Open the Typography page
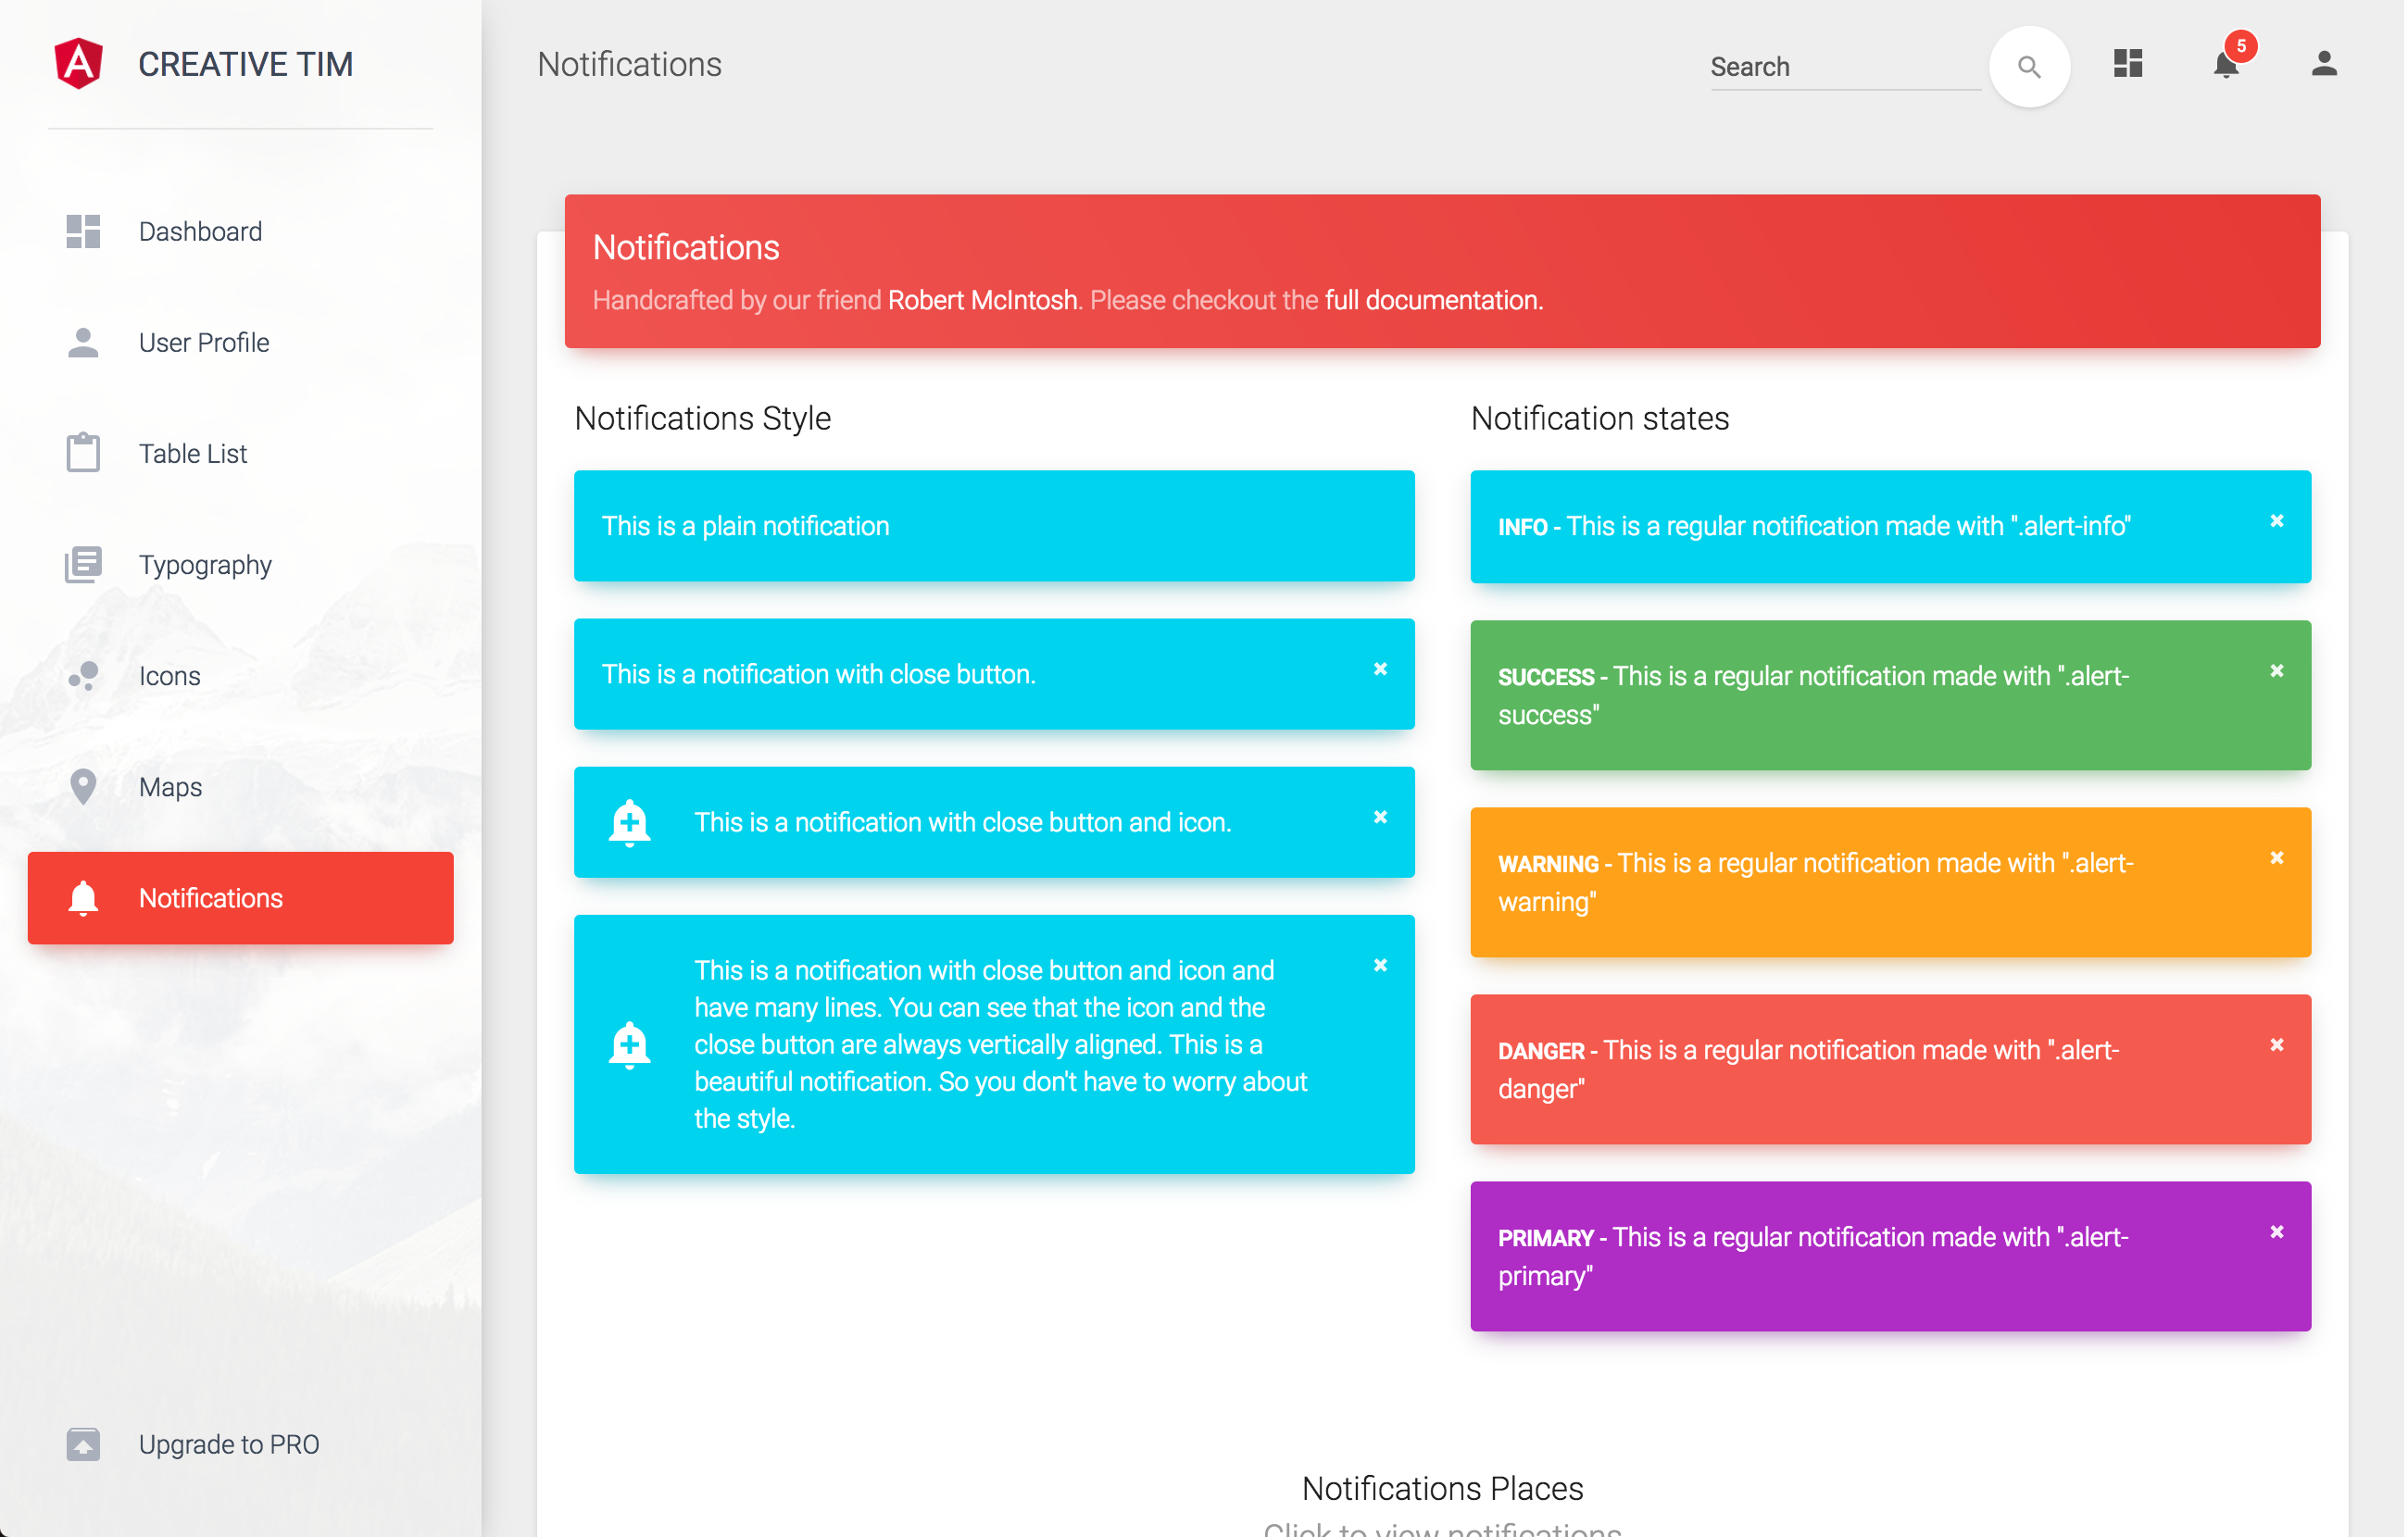 pos(205,564)
